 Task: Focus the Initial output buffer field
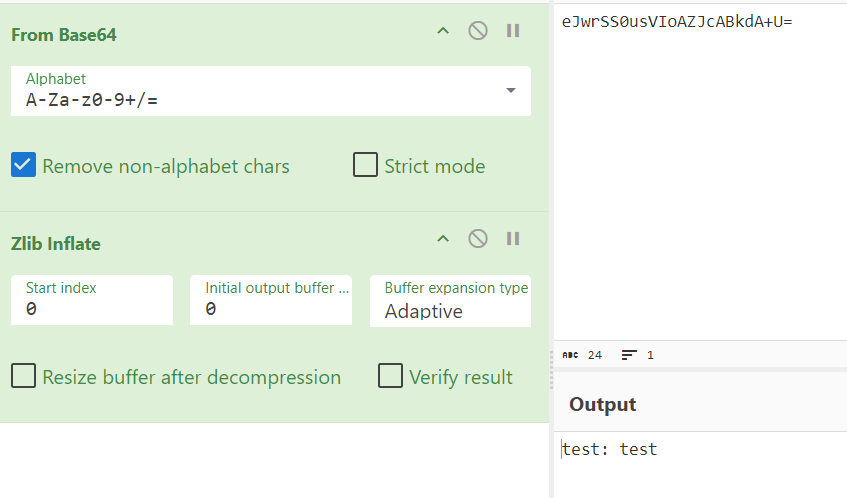271,300
